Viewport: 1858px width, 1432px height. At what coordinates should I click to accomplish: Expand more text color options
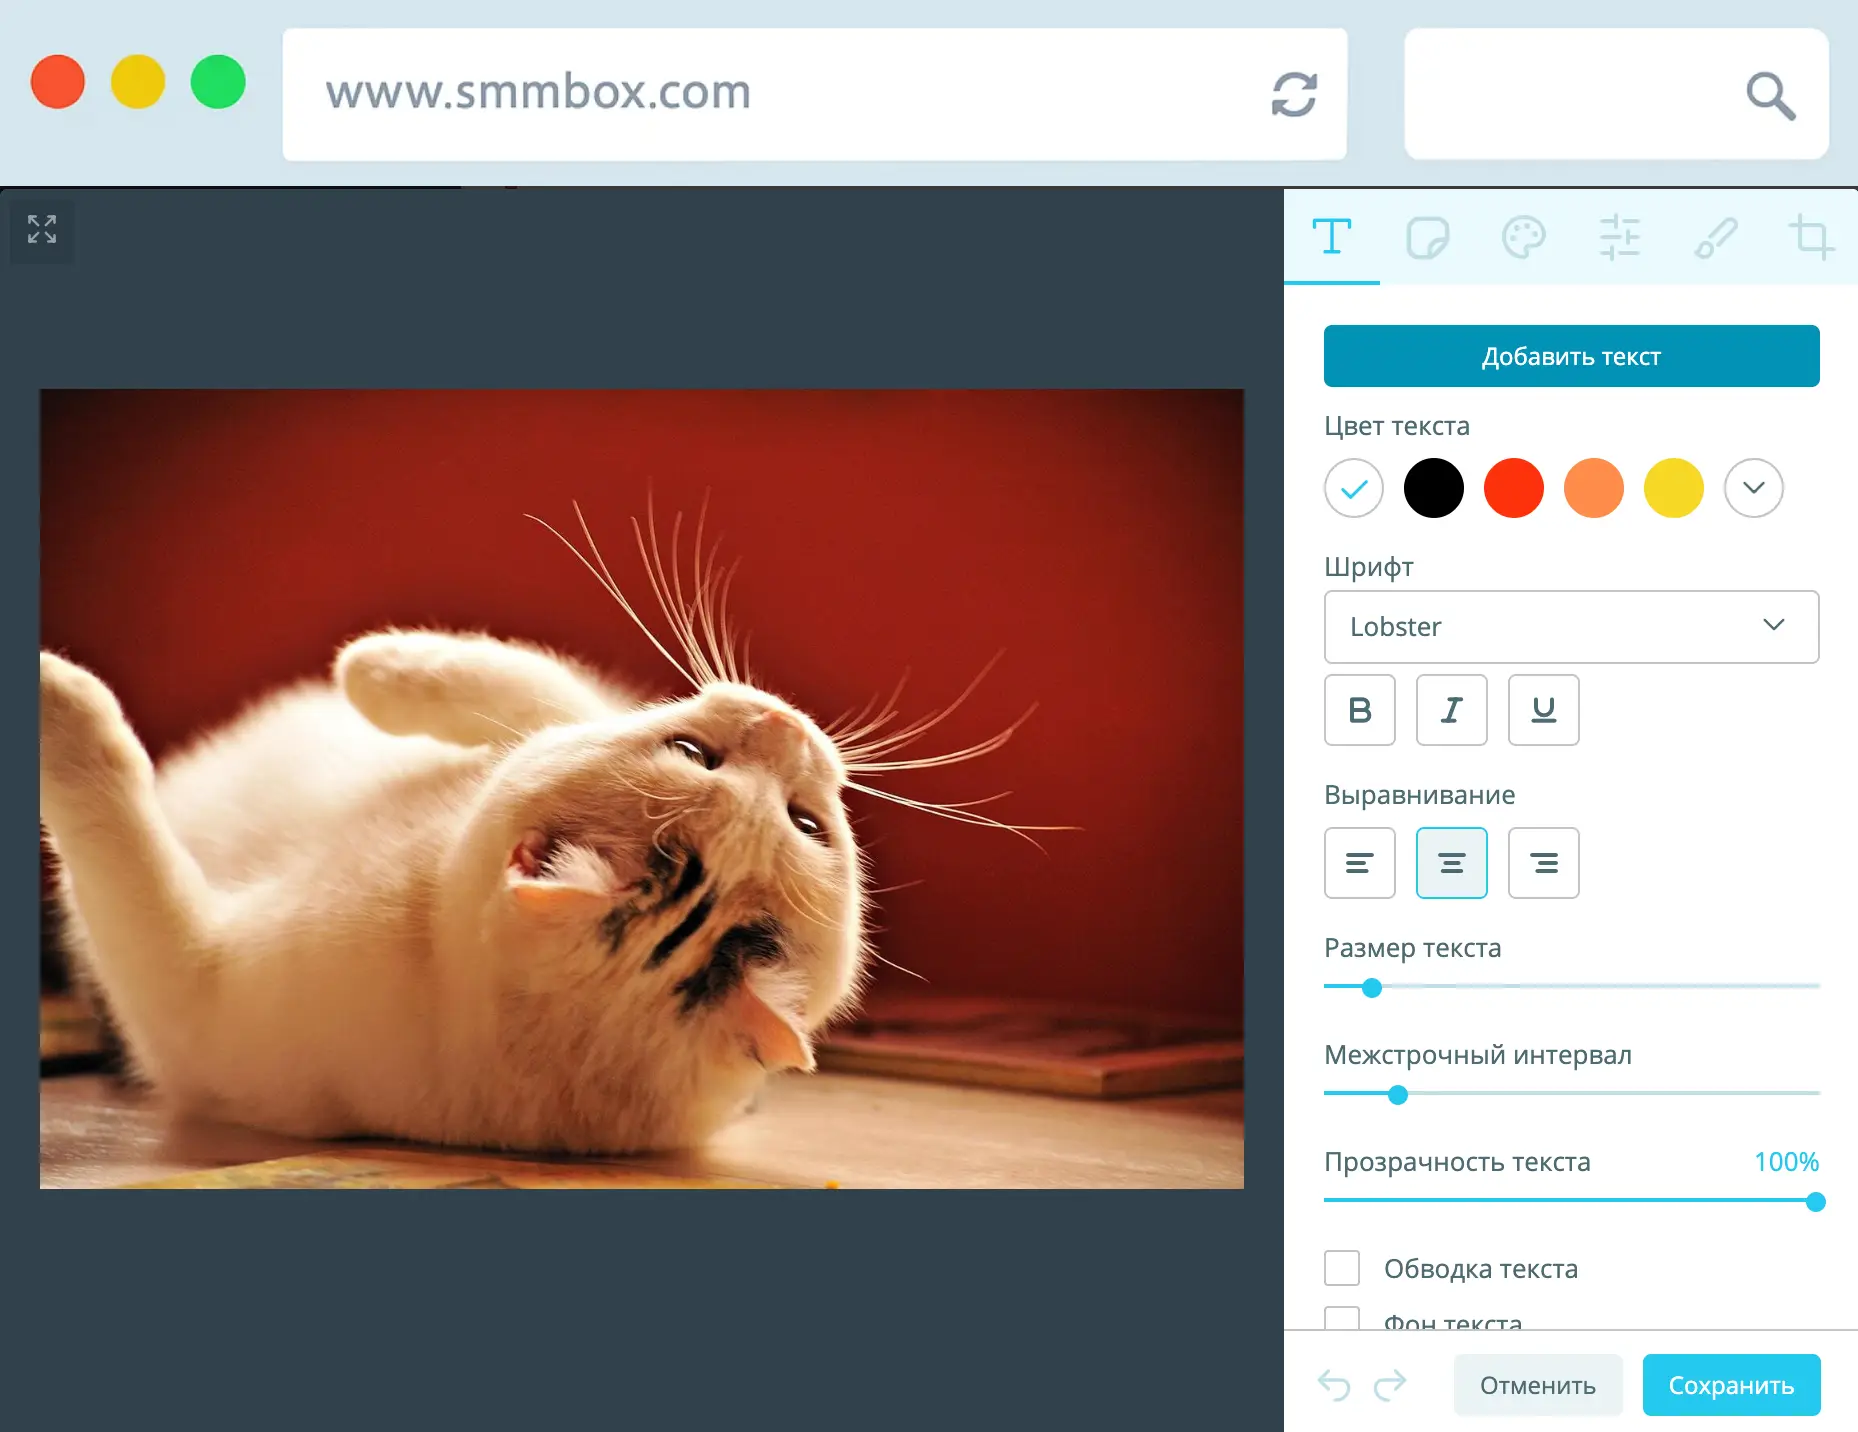coord(1754,488)
